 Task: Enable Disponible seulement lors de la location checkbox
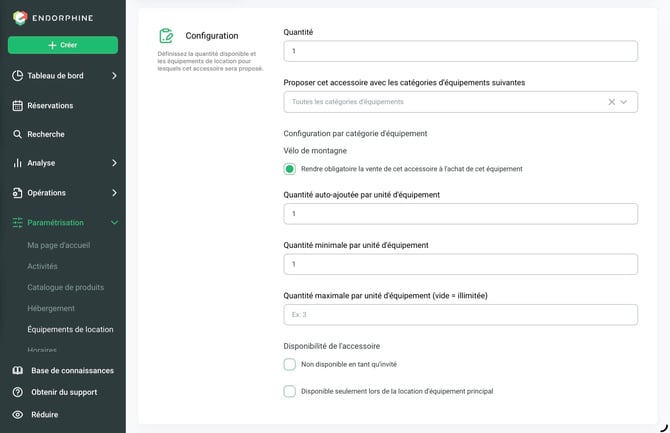pos(289,391)
